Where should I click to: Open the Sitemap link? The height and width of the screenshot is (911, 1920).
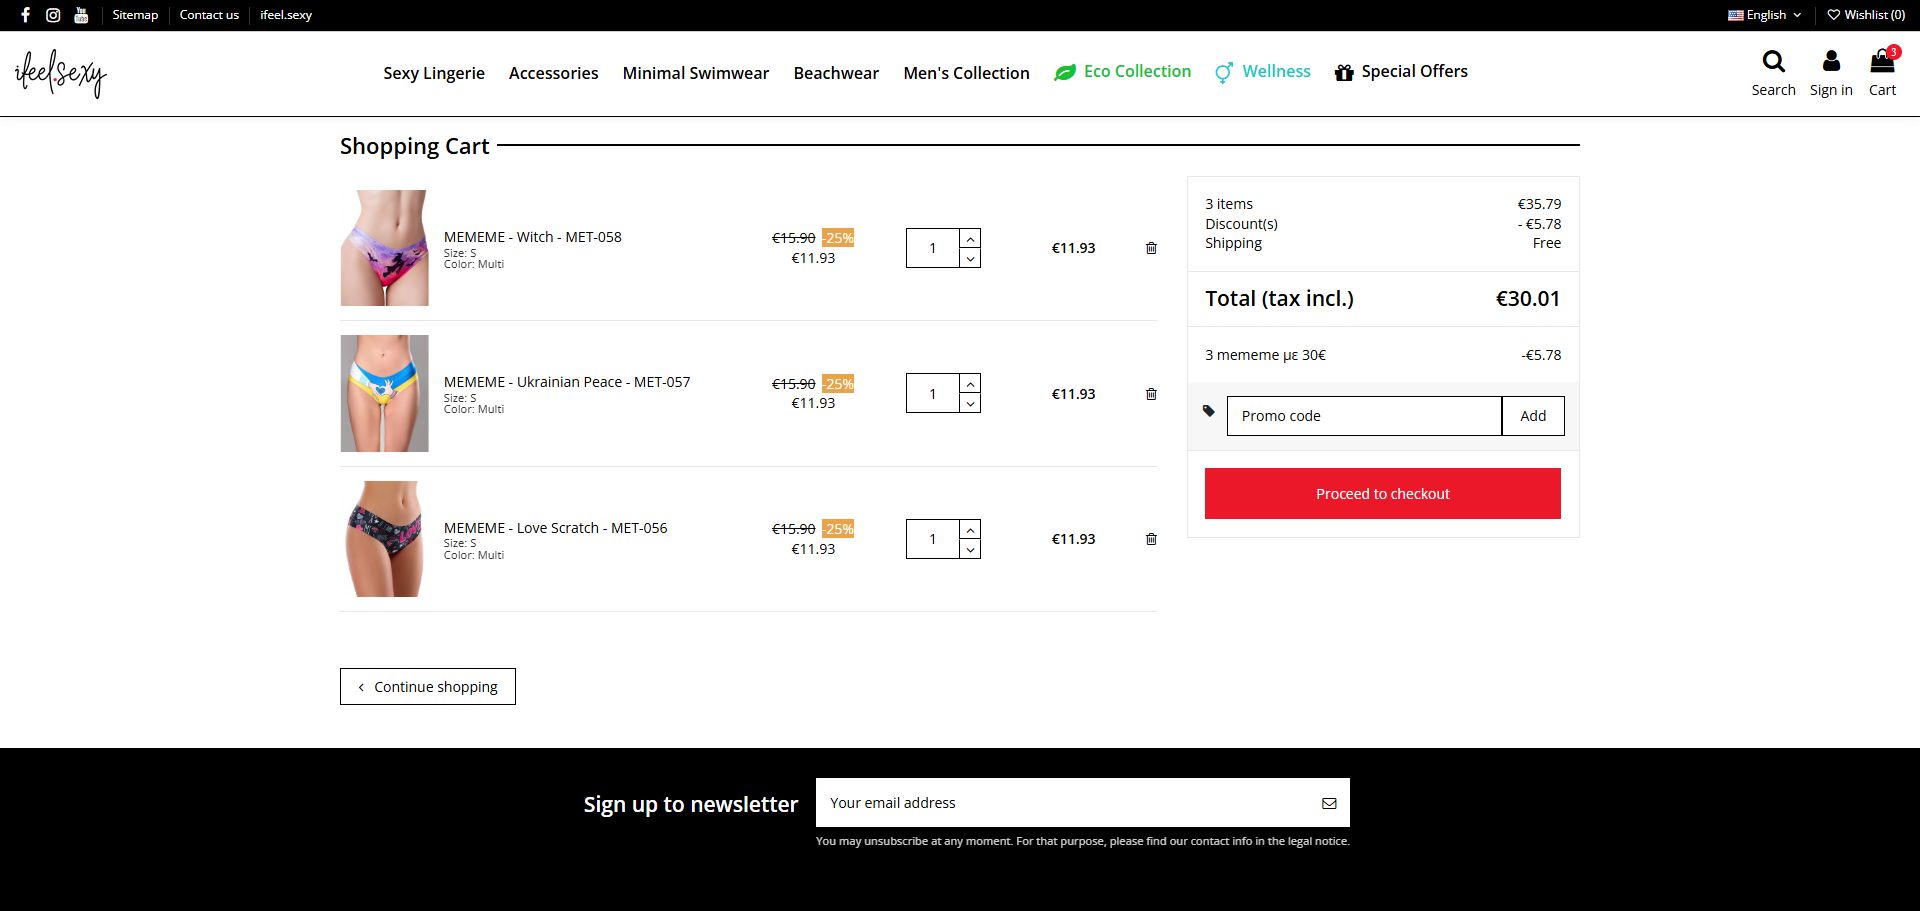pos(135,15)
